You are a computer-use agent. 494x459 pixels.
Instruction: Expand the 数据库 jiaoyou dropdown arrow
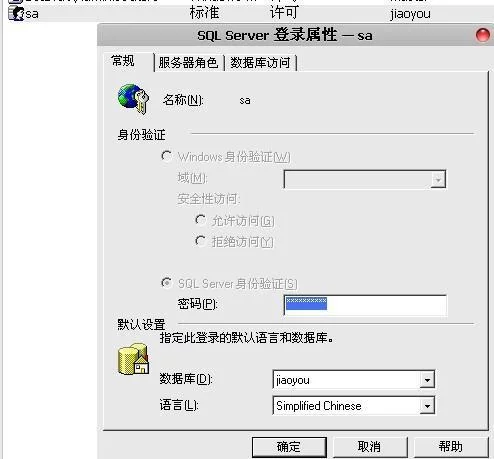427,379
